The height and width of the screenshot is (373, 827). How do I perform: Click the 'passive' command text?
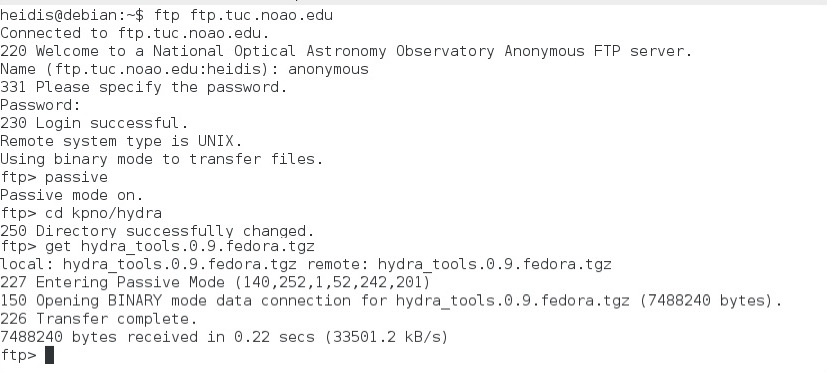(x=76, y=177)
